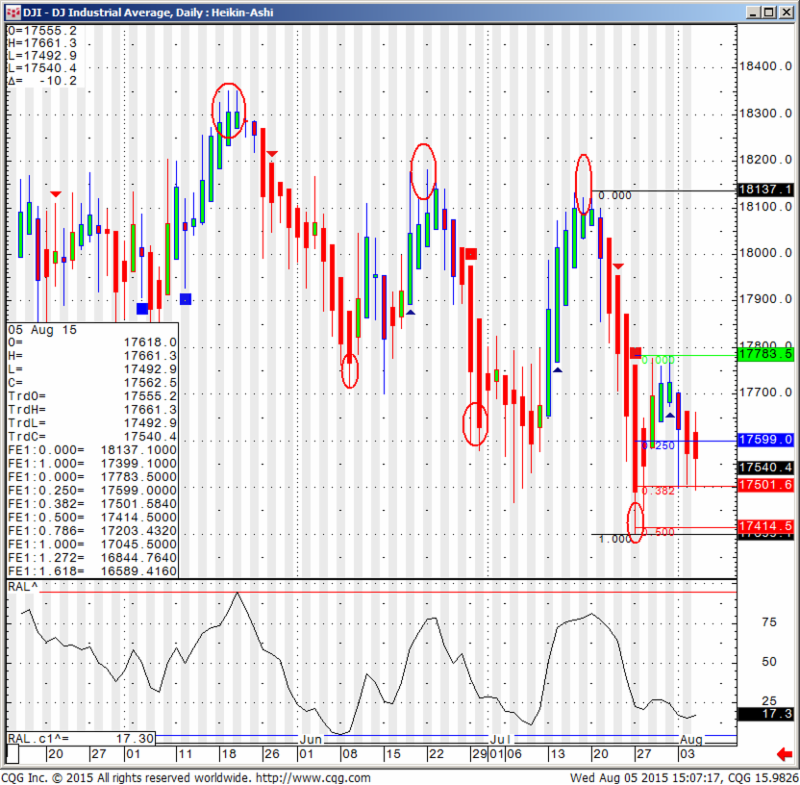The width and height of the screenshot is (800, 785).
Task: Select the blue up triangle marker near July 14
Action: click(557, 370)
